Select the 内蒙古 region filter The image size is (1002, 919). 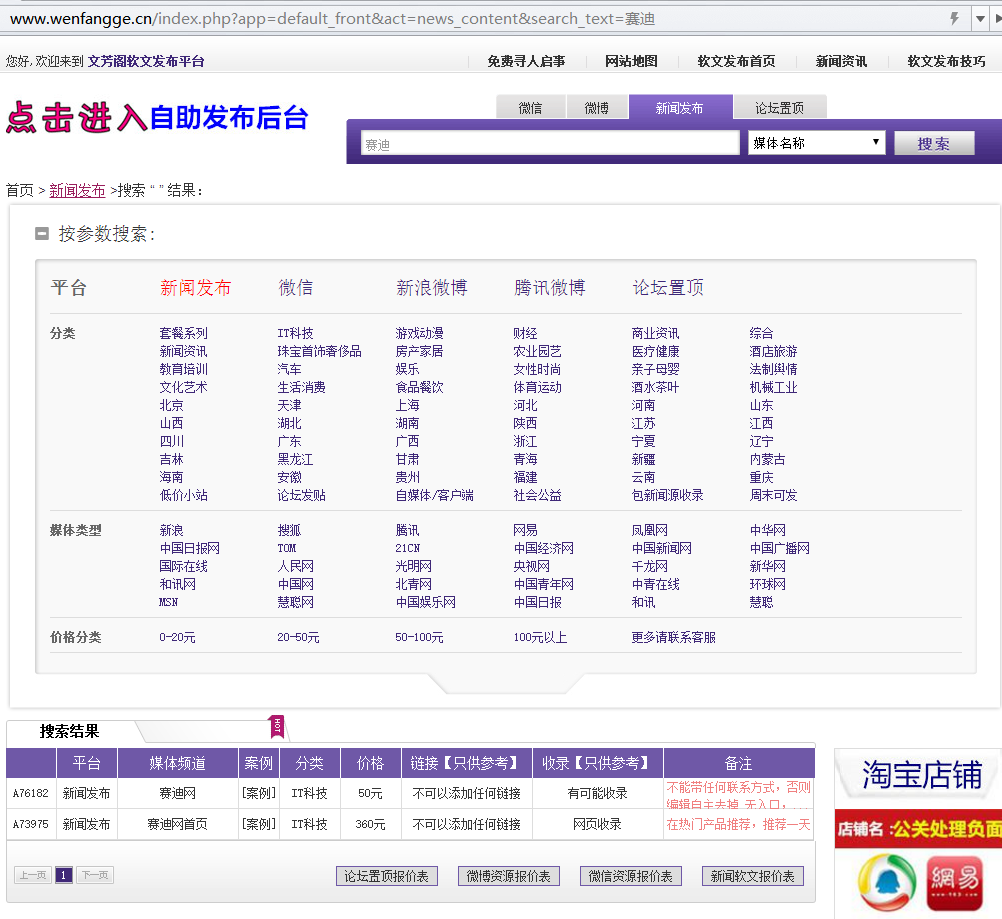tap(767, 459)
